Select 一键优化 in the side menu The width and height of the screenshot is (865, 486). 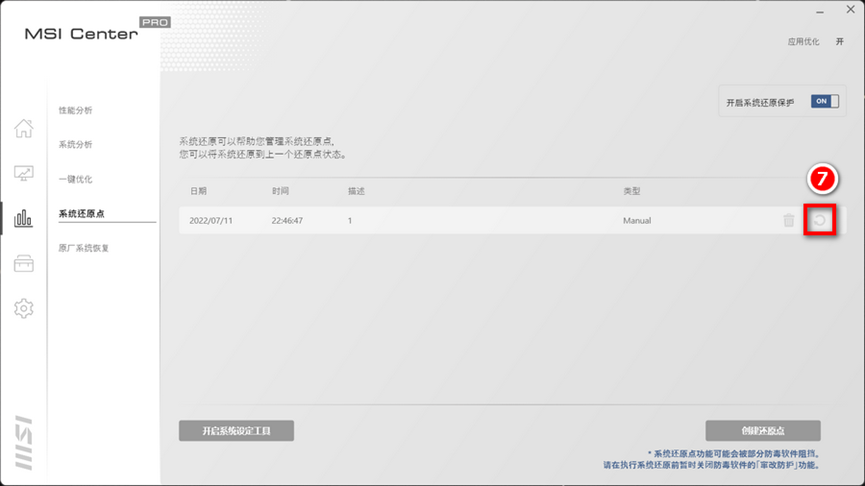pos(76,180)
